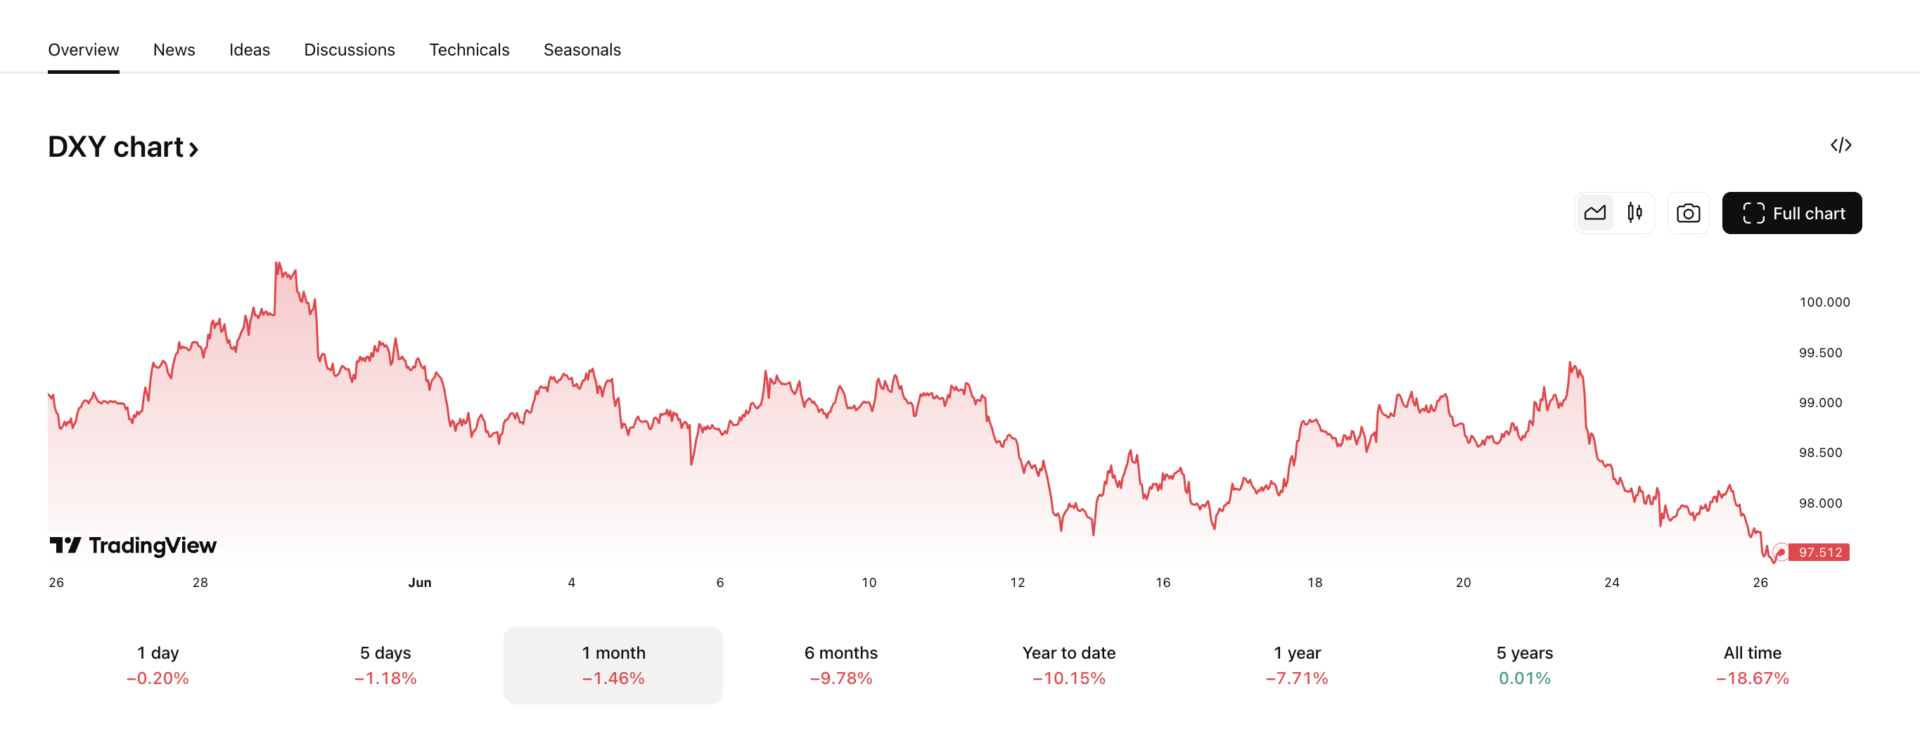The width and height of the screenshot is (1920, 755).
Task: Open the Full chart view
Action: coord(1792,213)
